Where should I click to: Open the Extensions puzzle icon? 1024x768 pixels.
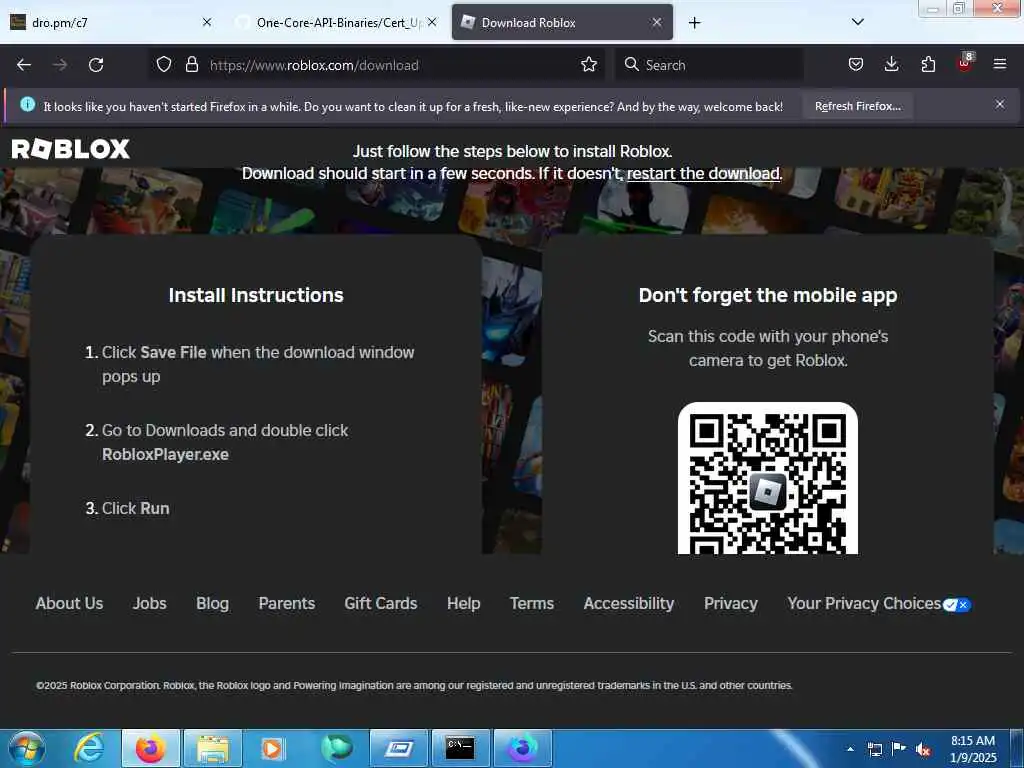928,64
